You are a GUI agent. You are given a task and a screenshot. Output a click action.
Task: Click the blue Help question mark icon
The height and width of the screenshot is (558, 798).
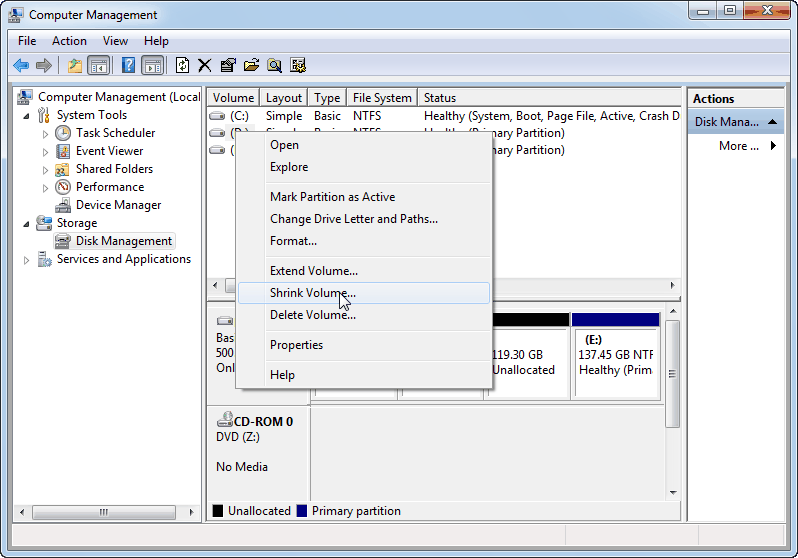point(128,65)
